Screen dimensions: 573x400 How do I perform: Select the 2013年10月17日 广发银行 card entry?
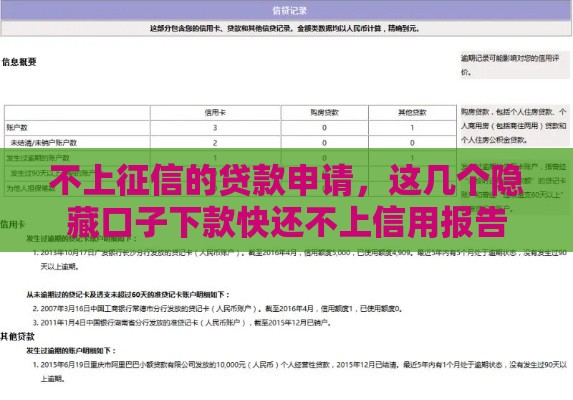(300, 252)
